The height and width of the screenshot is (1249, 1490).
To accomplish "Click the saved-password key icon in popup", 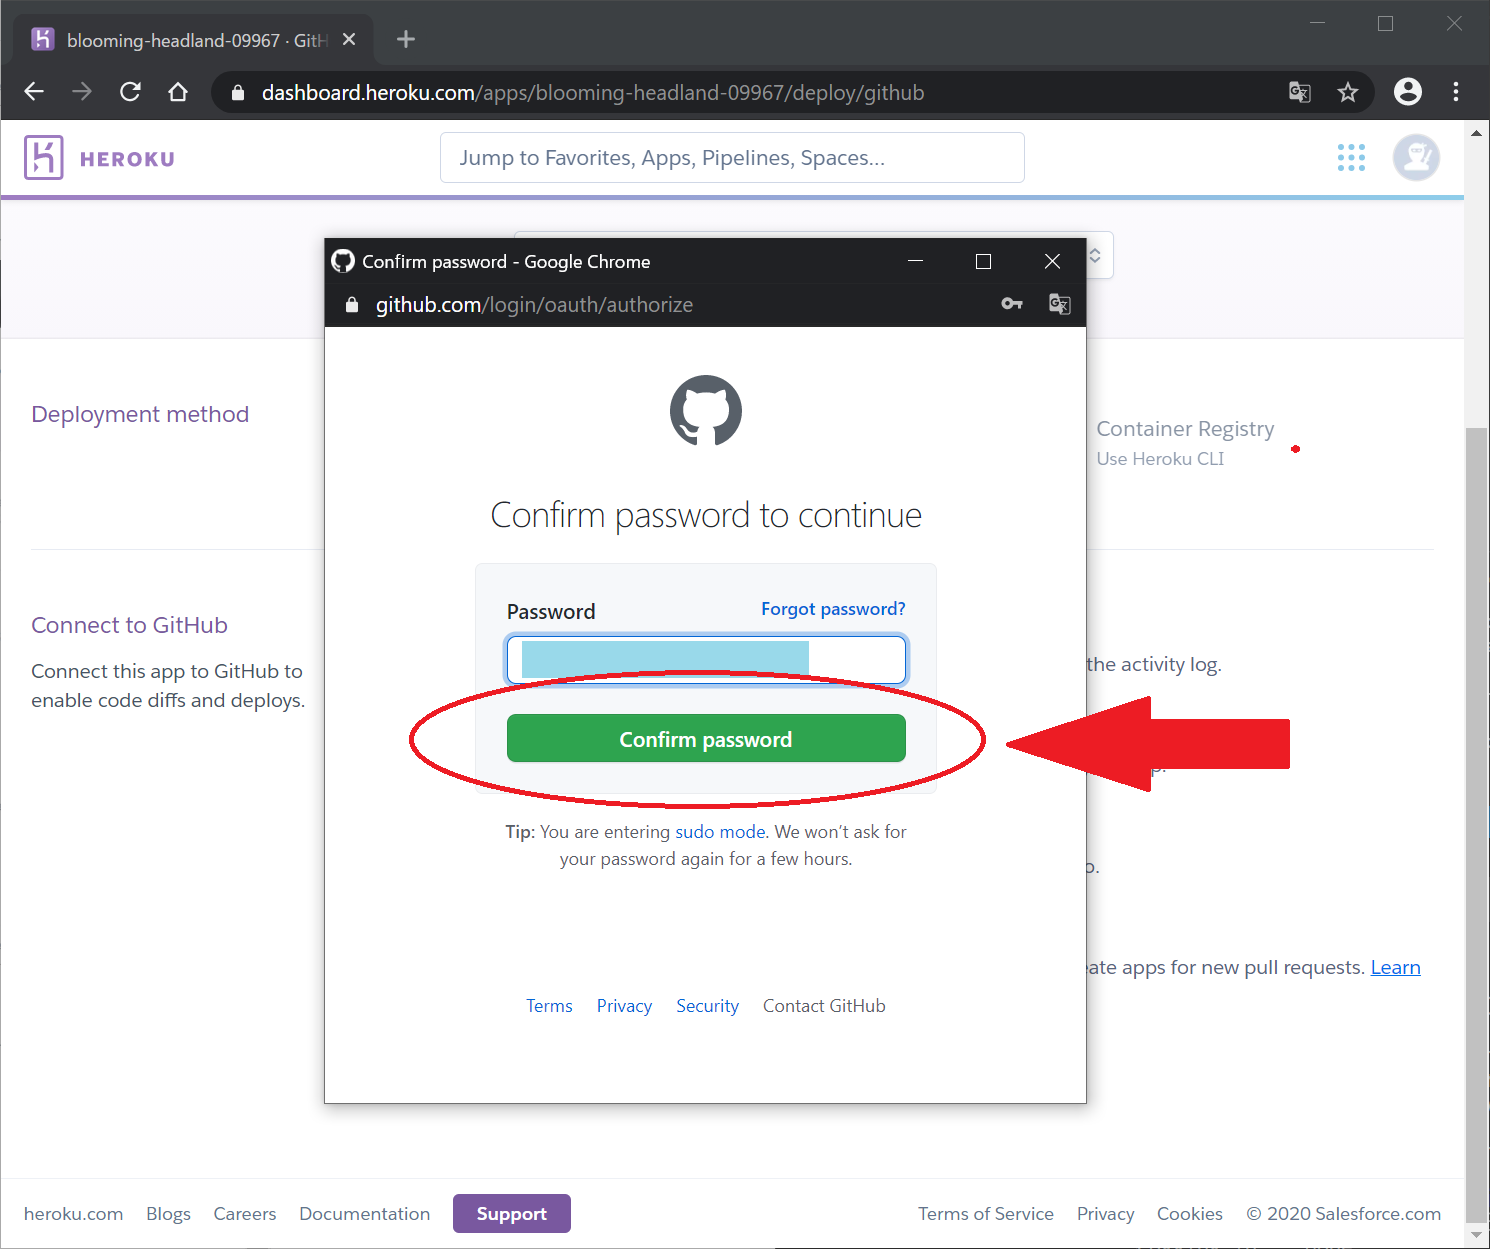I will 1012,304.
